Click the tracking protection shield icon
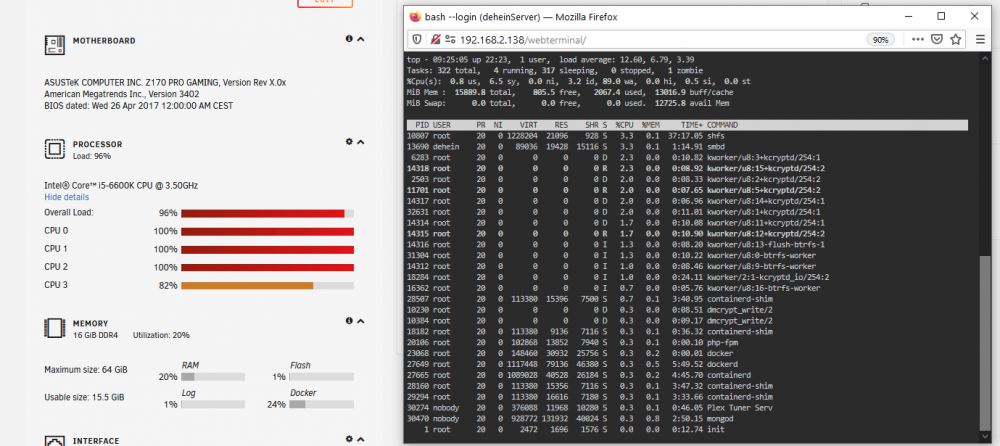 click(417, 40)
